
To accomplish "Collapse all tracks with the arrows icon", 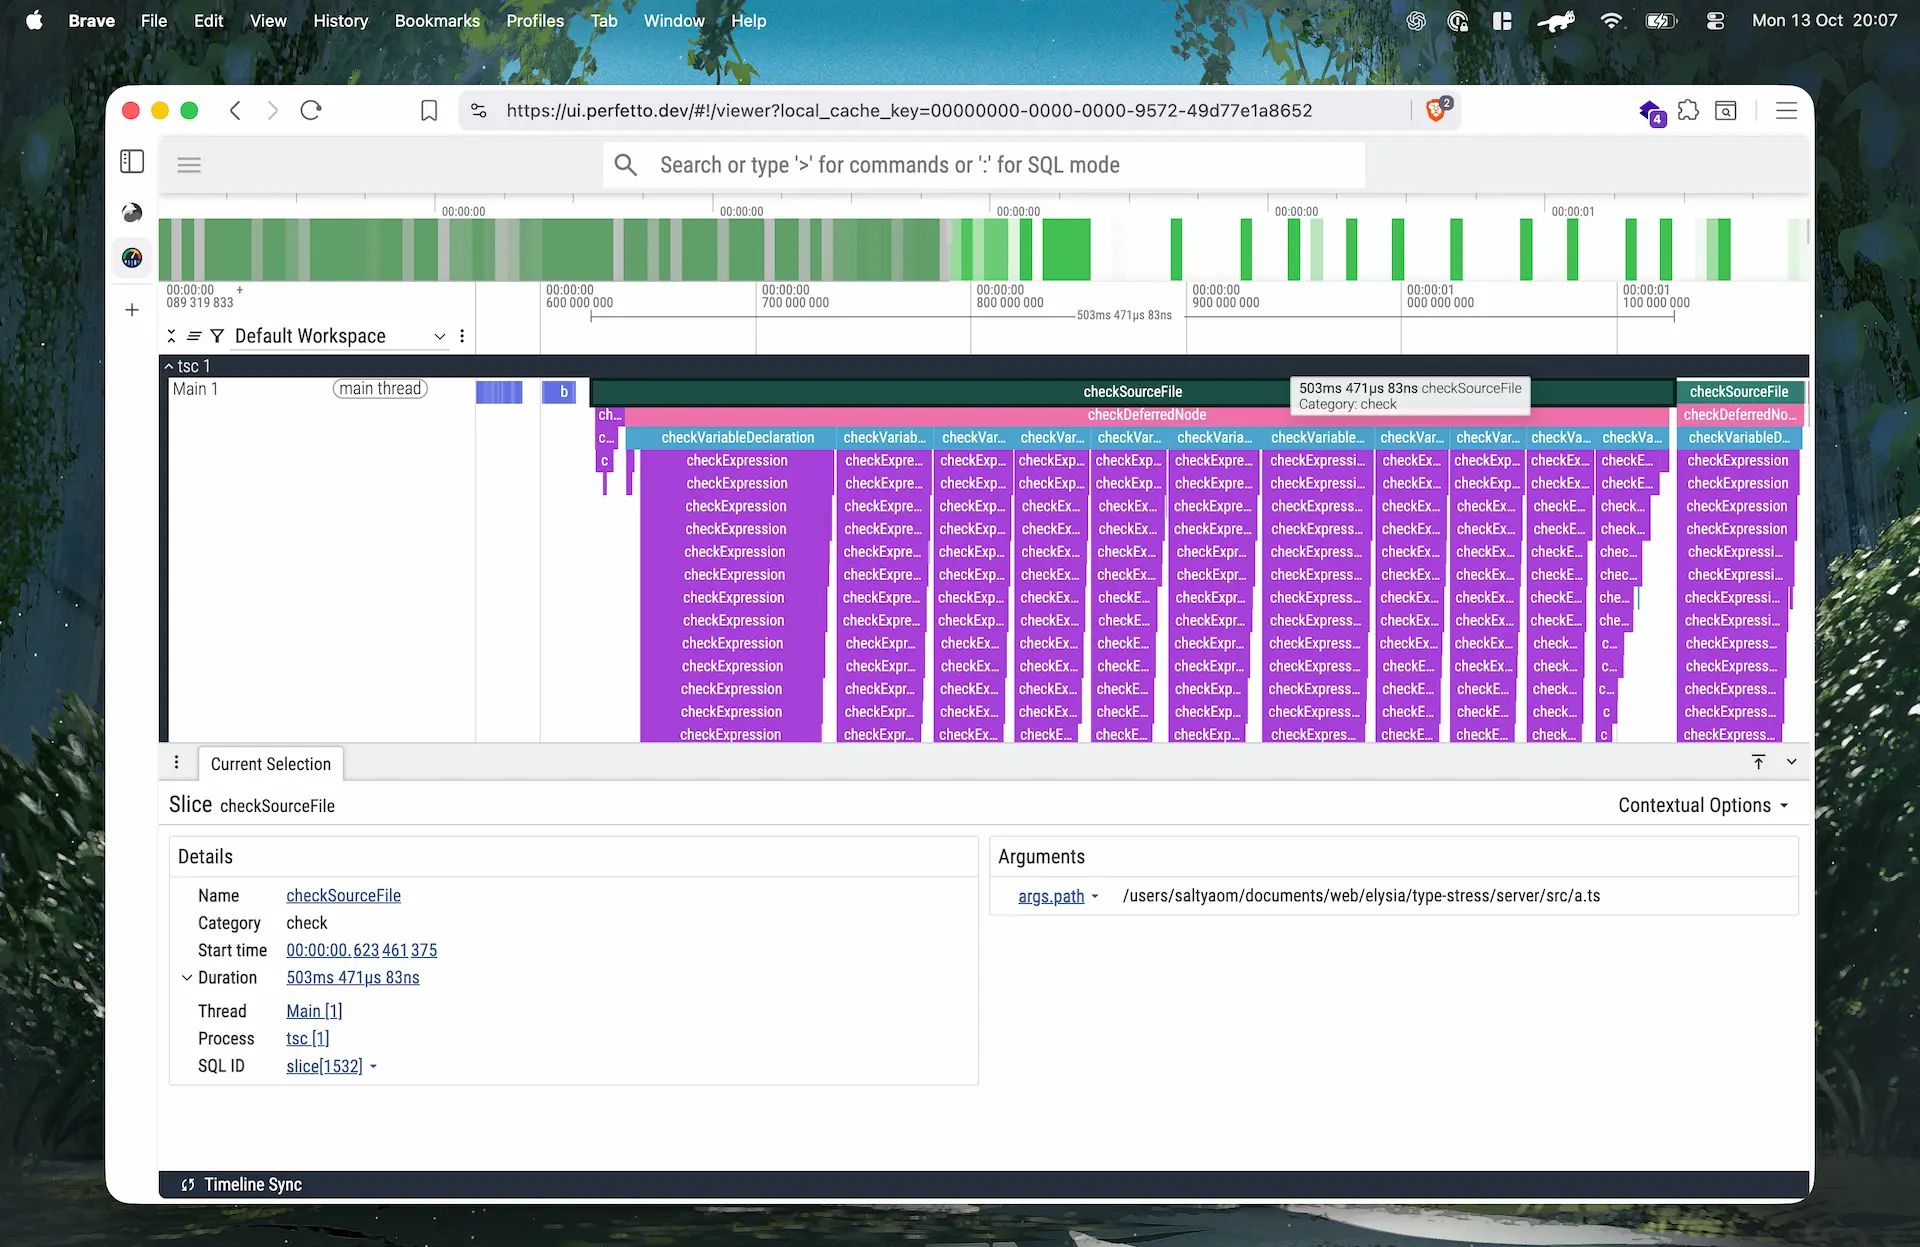I will coord(172,336).
